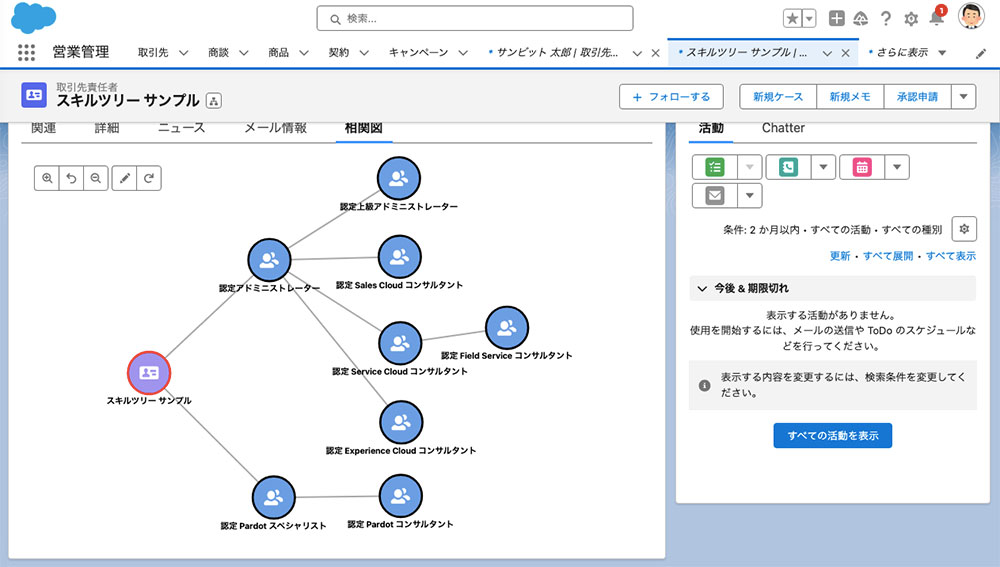Select the スキルツリー サンプル root node
Screen dimensions: 1000x567
point(149,372)
